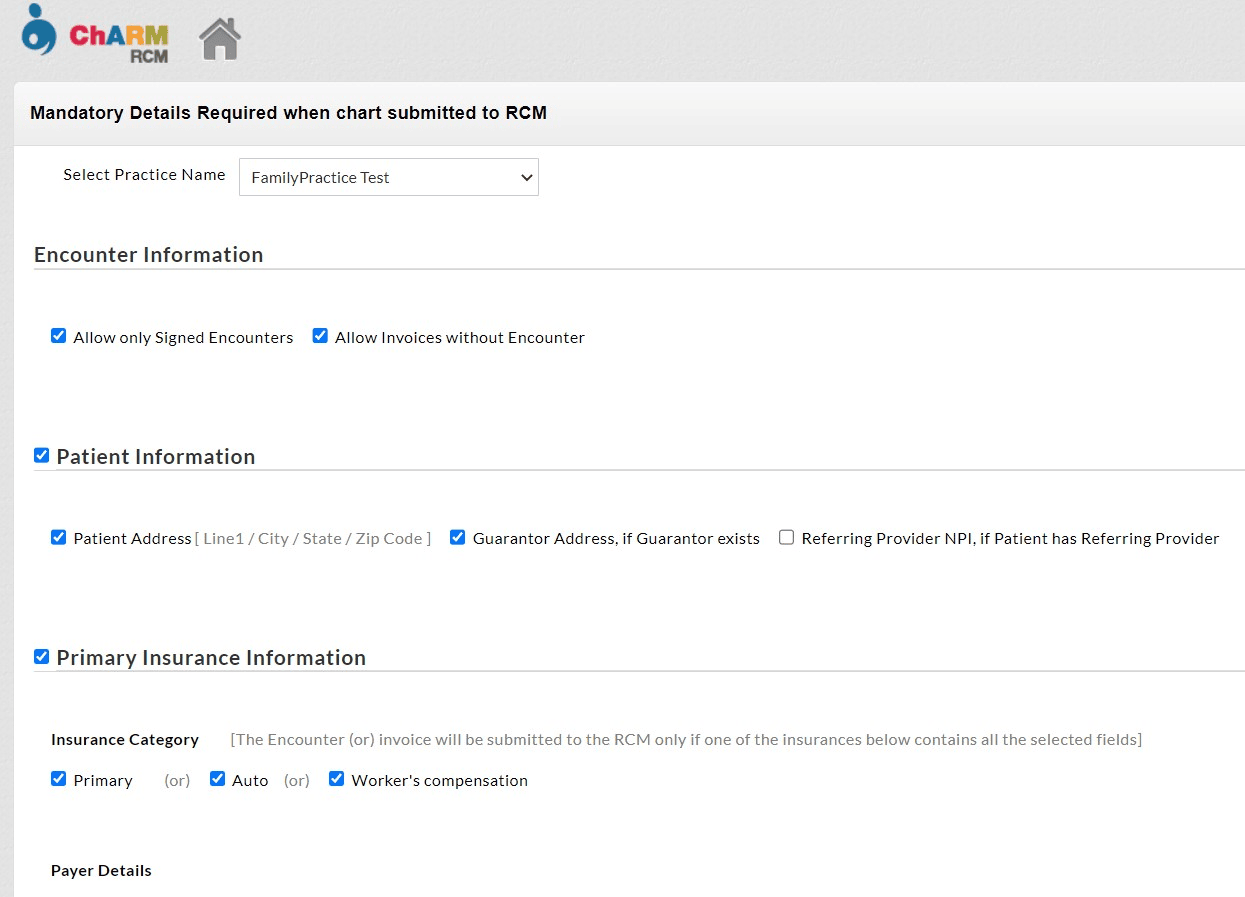The width and height of the screenshot is (1245, 897).
Task: Click the Encounter Information section heading
Action: tap(148, 255)
